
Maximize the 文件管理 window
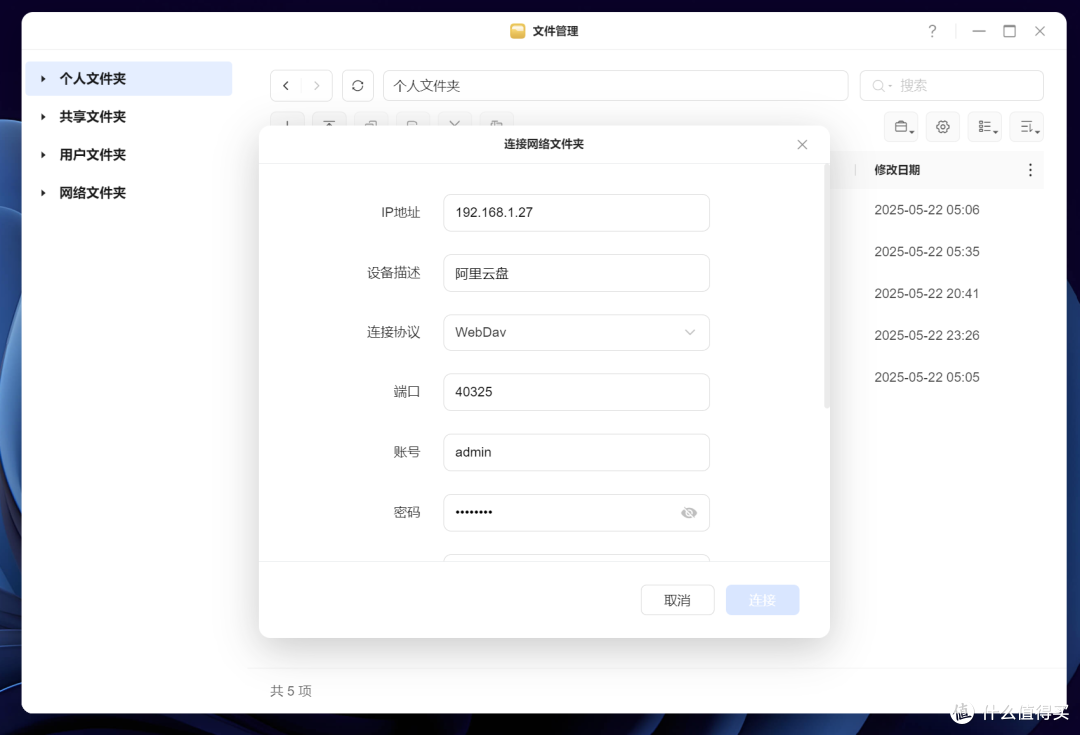(x=1009, y=31)
